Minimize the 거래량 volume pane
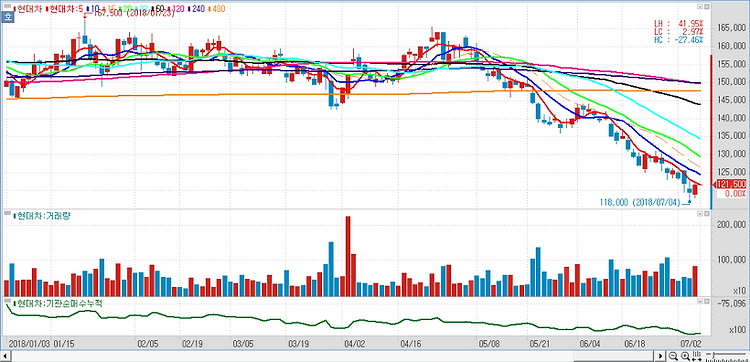The height and width of the screenshot is (362, 750). coord(700,213)
